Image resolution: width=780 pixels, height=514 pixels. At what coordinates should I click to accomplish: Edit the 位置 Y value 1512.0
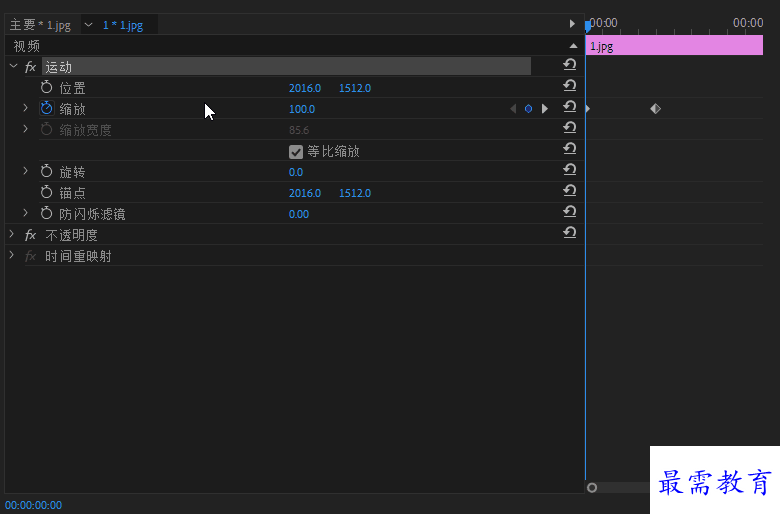(355, 88)
